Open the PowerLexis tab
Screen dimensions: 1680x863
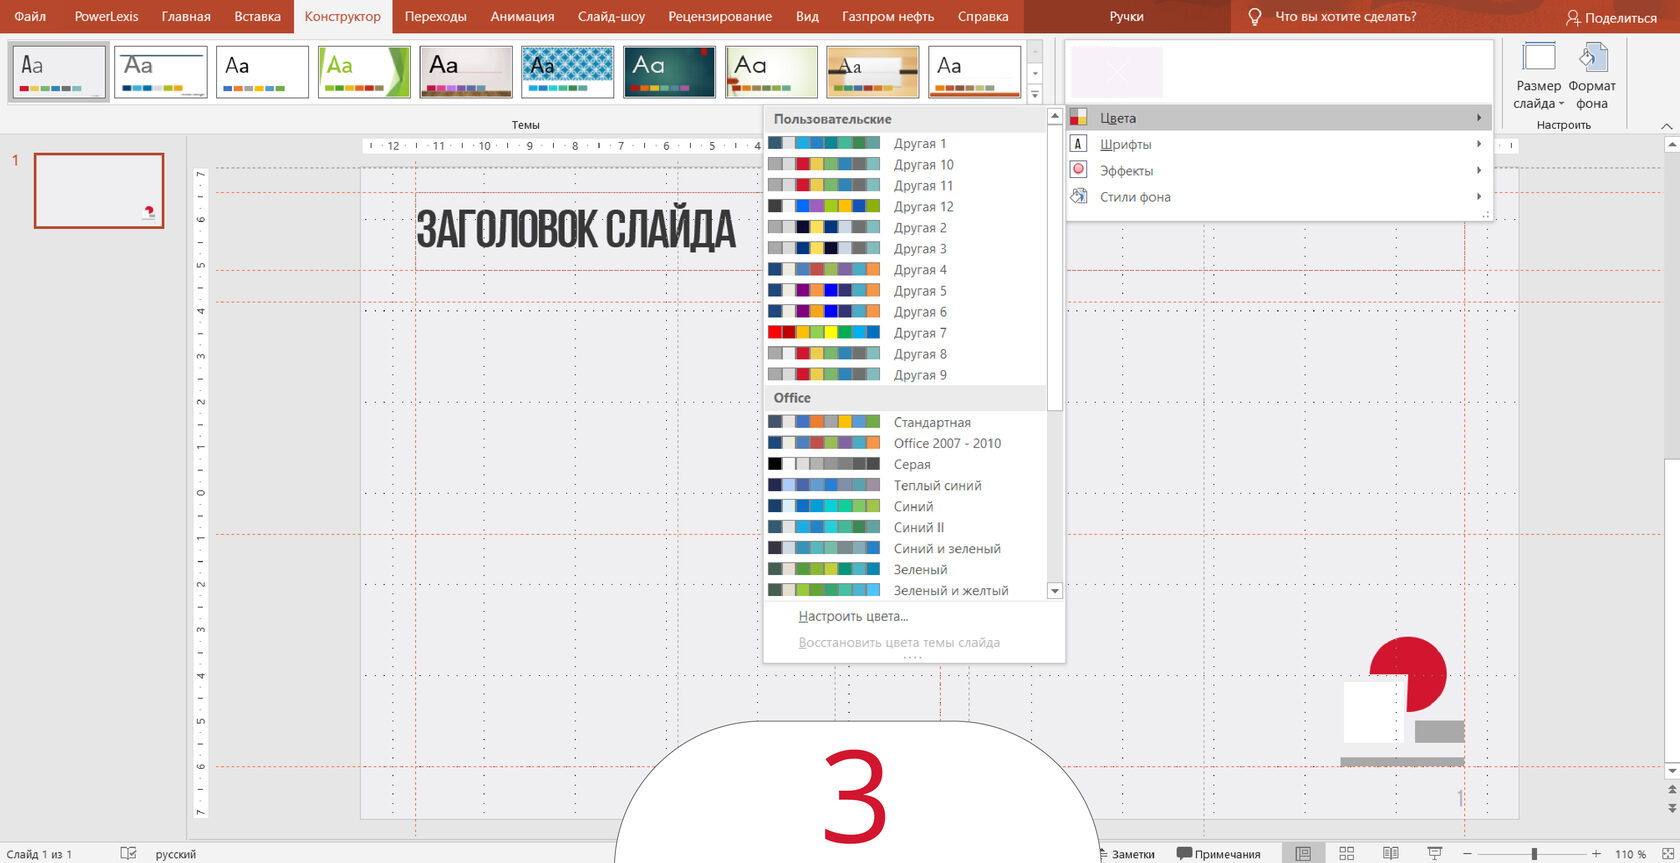pyautogui.click(x=106, y=16)
